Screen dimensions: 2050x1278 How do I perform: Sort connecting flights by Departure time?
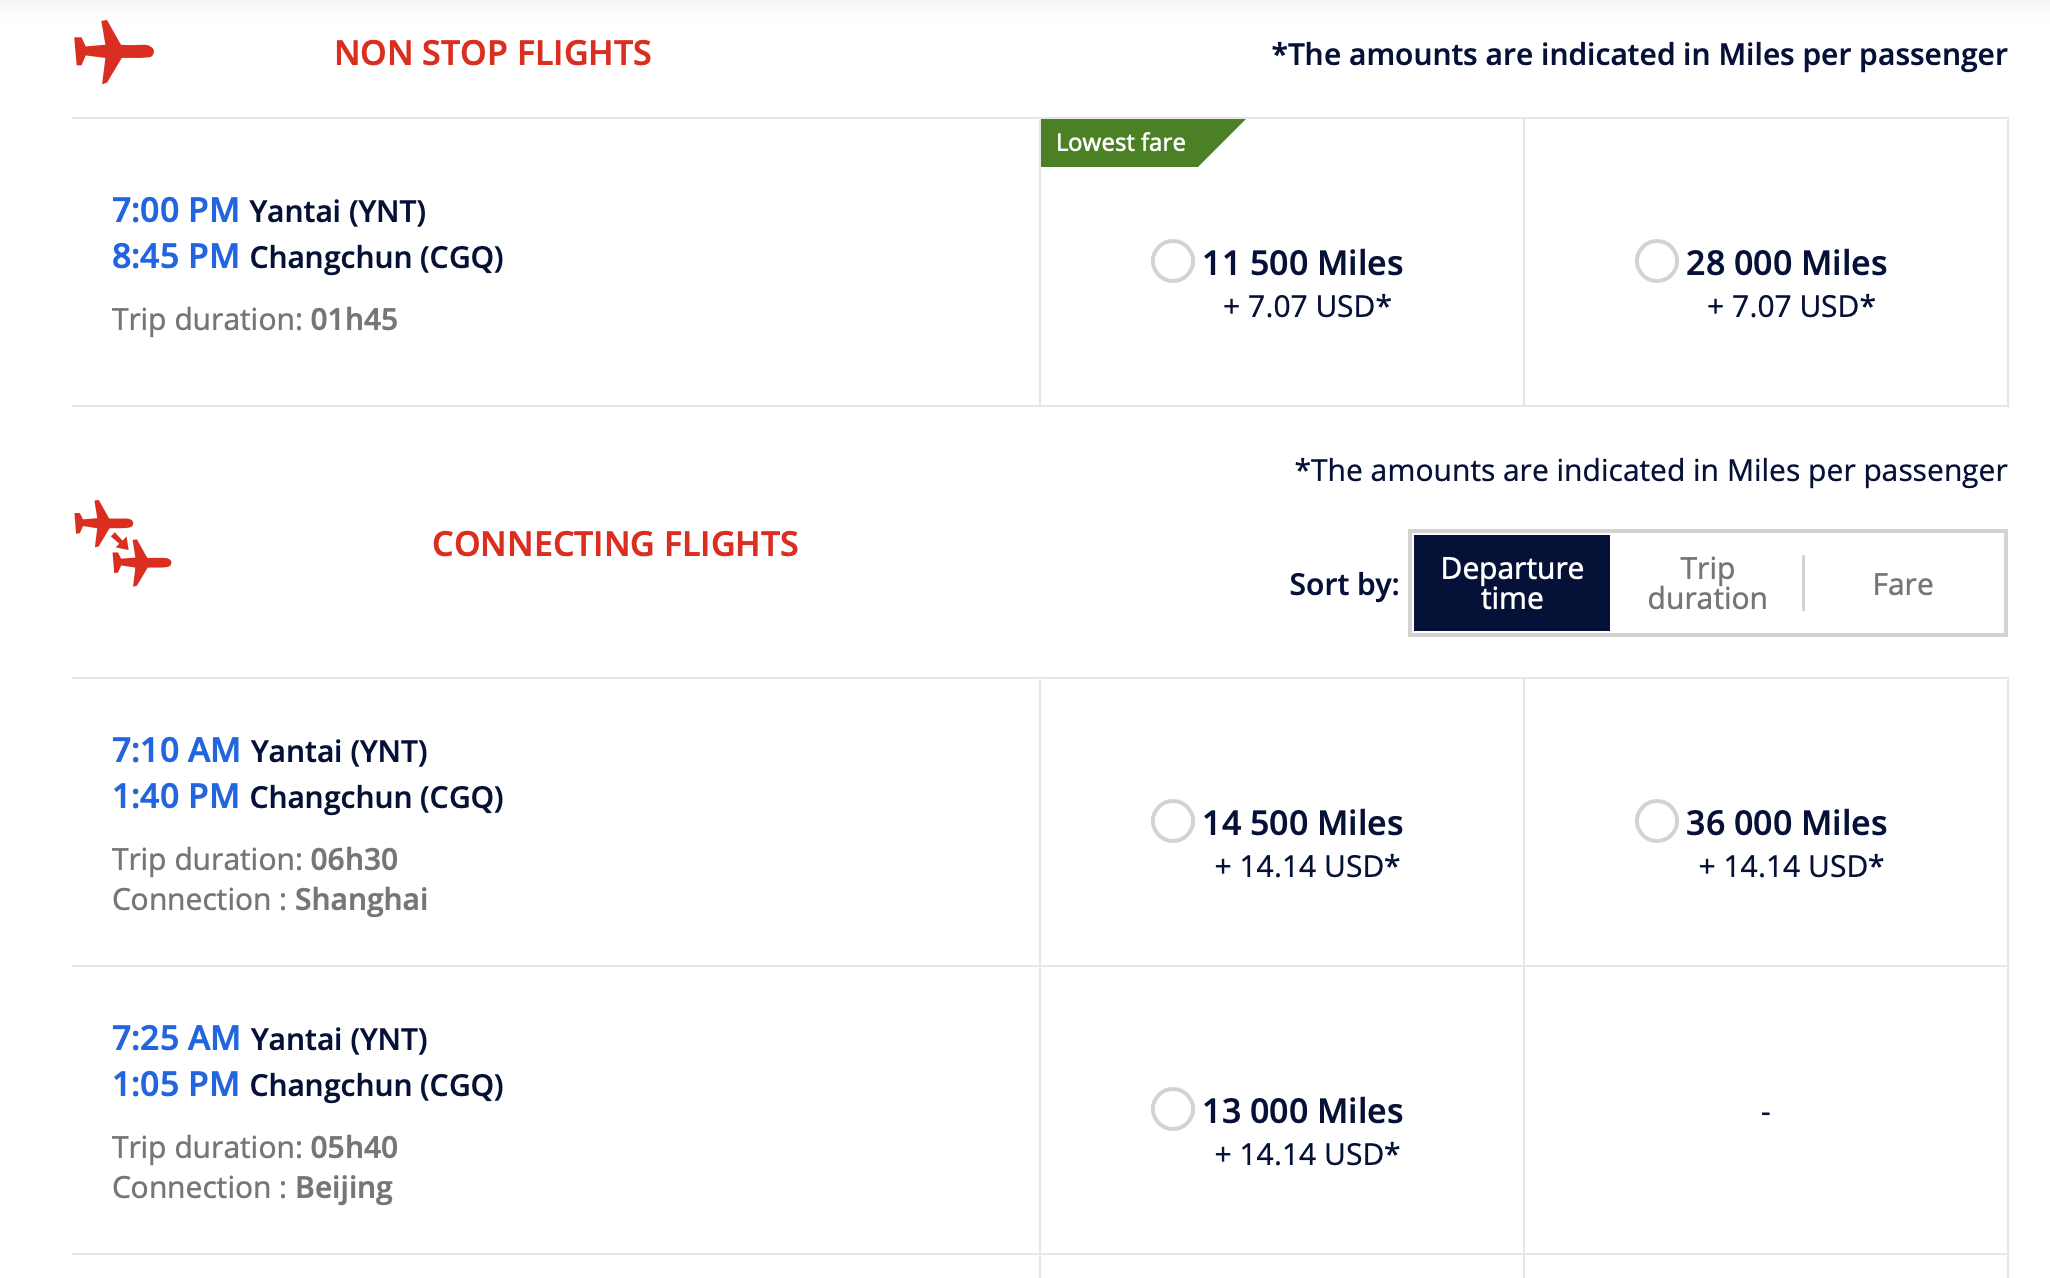(1511, 583)
